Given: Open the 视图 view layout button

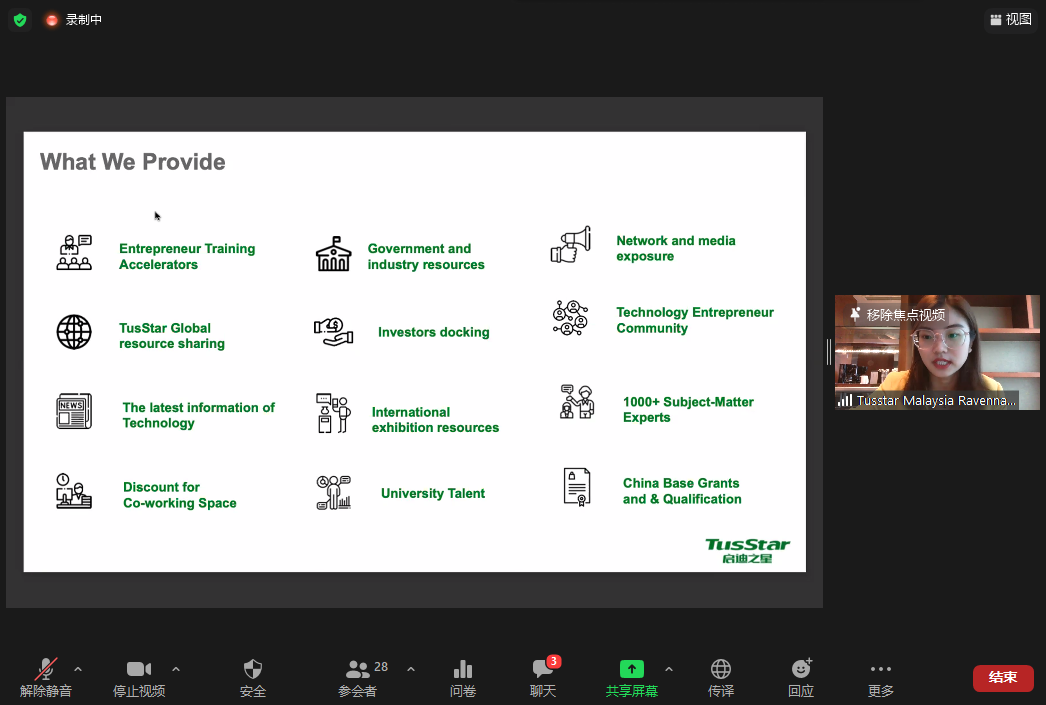Looking at the screenshot, I should (1010, 20).
